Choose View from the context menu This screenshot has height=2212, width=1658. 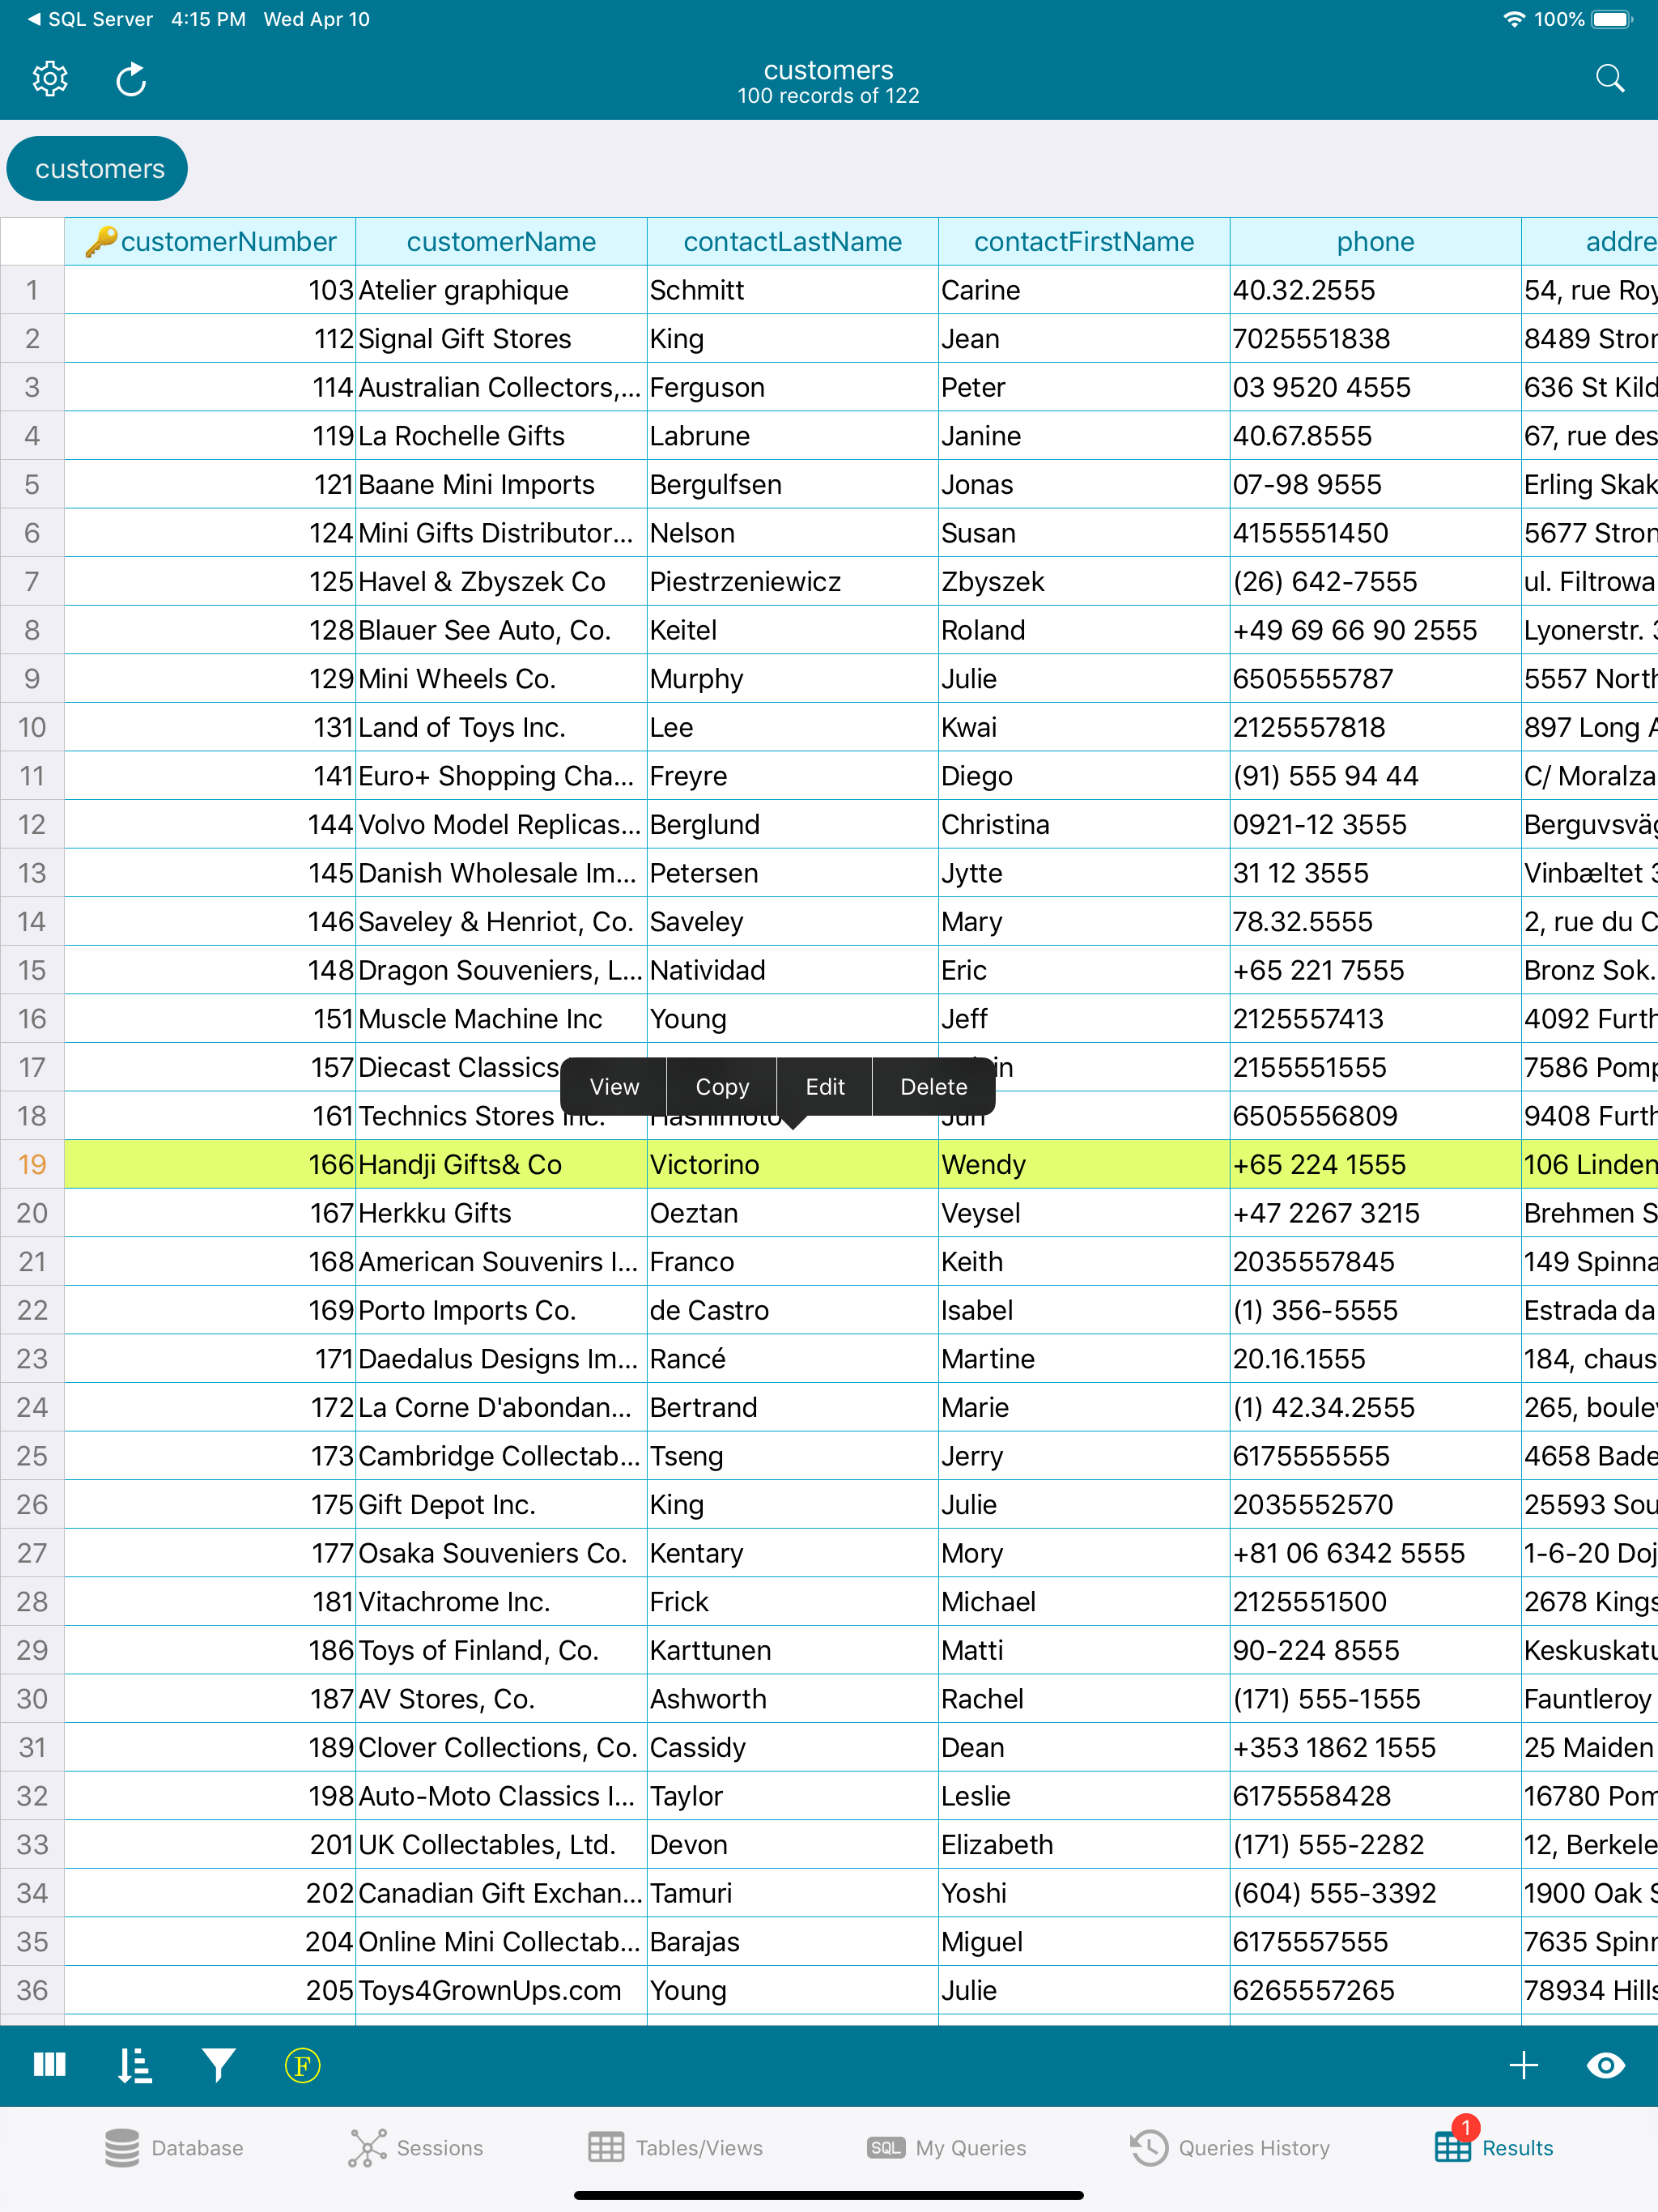coord(614,1087)
